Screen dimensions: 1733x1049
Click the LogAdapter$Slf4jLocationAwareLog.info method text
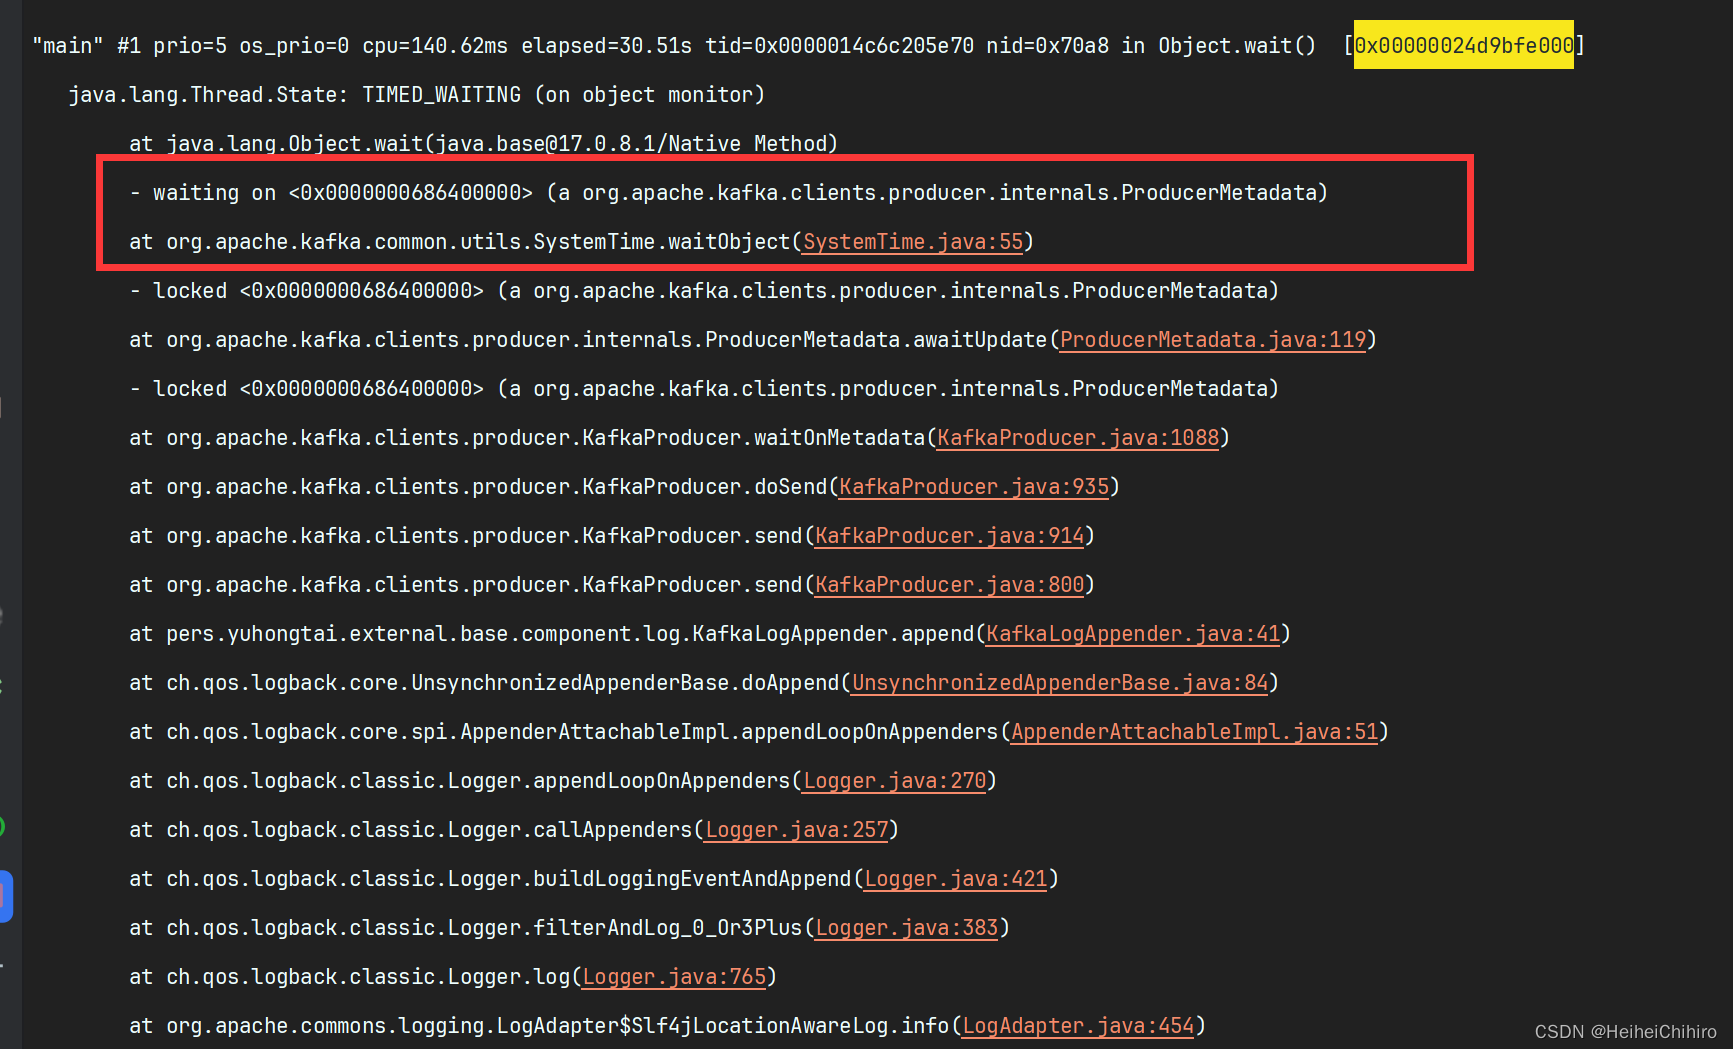pyautogui.click(x=723, y=1026)
